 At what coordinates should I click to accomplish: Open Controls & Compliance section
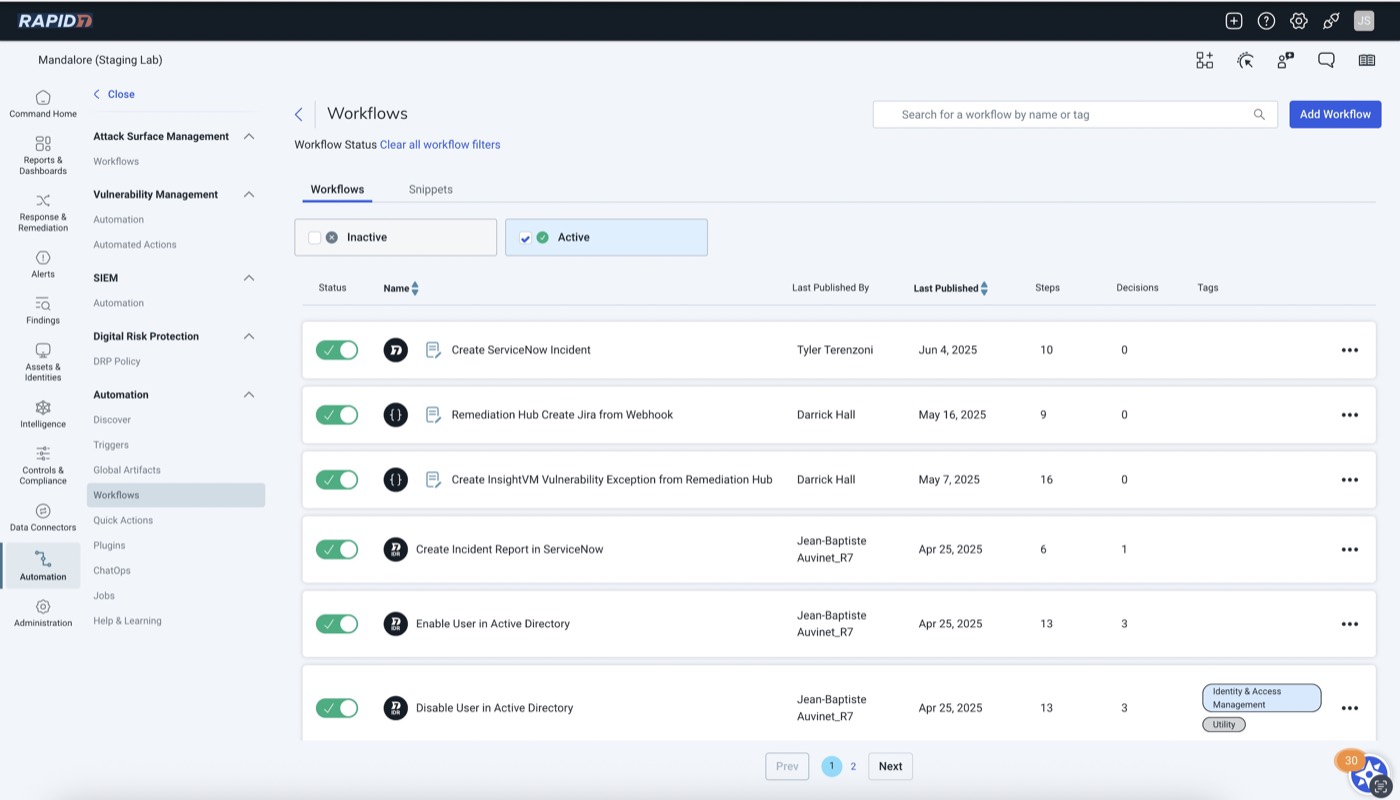pos(43,466)
